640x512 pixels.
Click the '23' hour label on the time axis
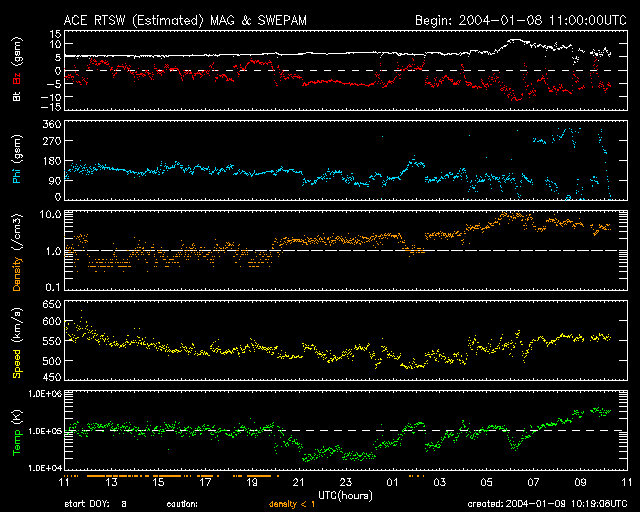pyautogui.click(x=346, y=483)
